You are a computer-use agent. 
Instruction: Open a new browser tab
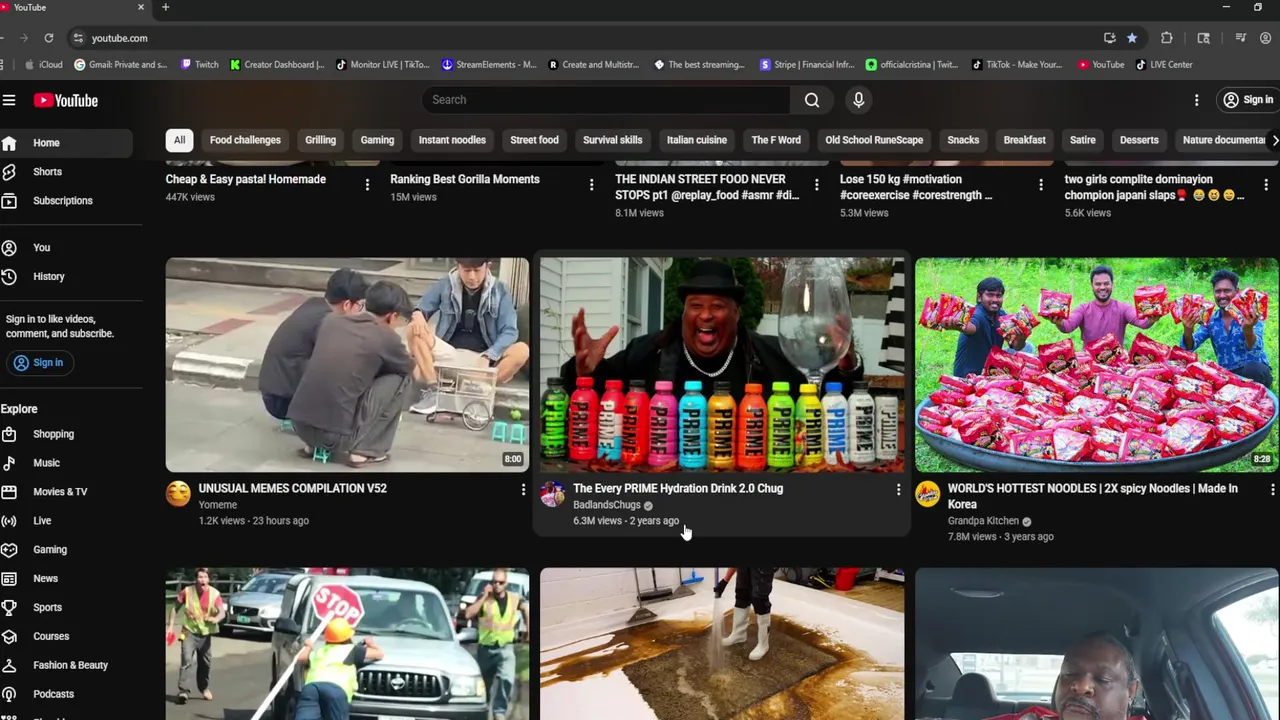point(165,7)
